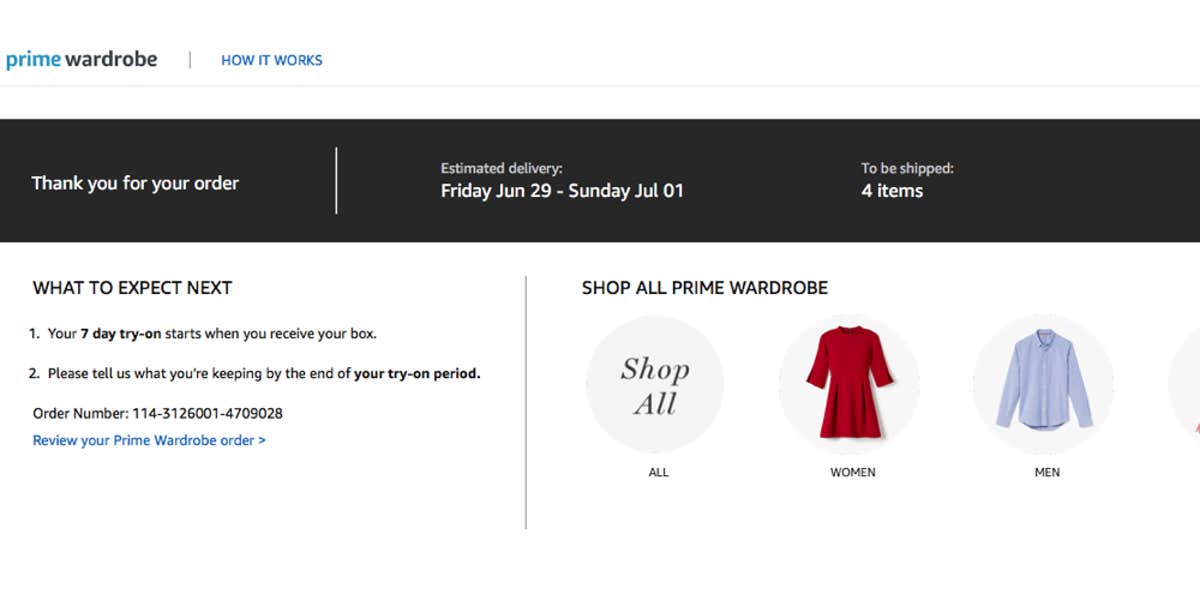Open Review your Prime Wardrobe order link
The height and width of the screenshot is (600, 1200).
click(148, 440)
